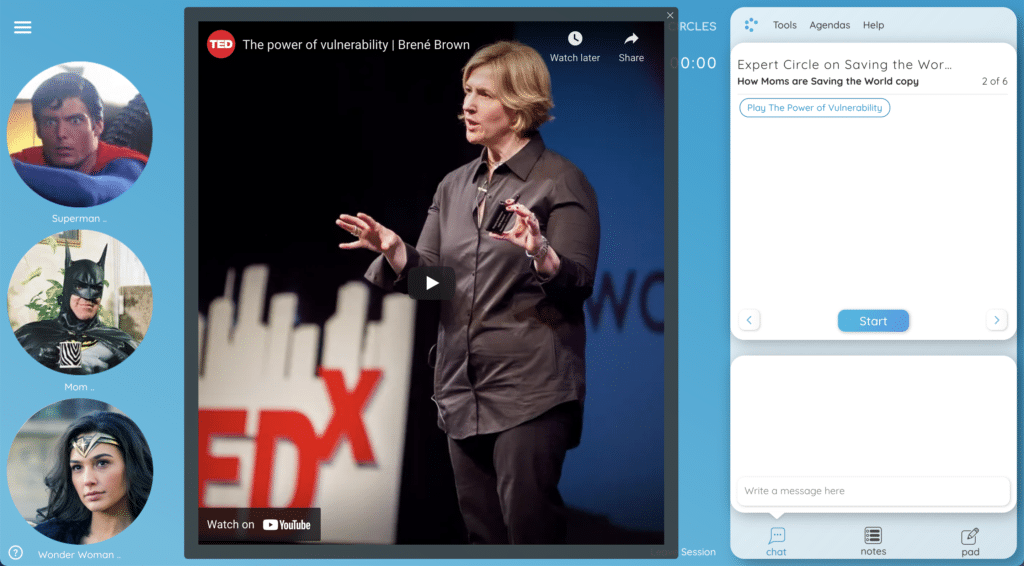Select Wonder Woman participant avatar

pos(80,471)
